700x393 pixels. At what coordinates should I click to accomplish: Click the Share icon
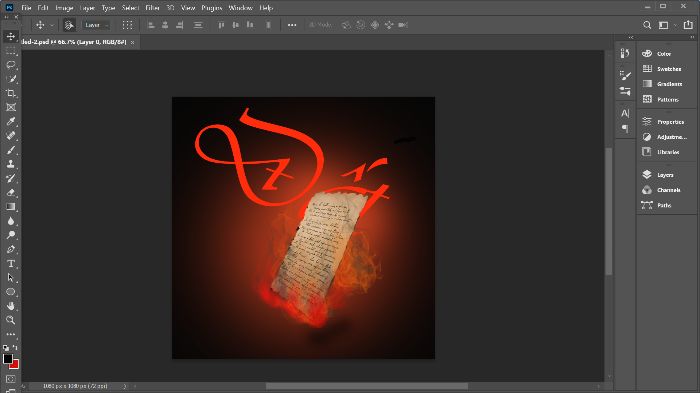[x=688, y=25]
